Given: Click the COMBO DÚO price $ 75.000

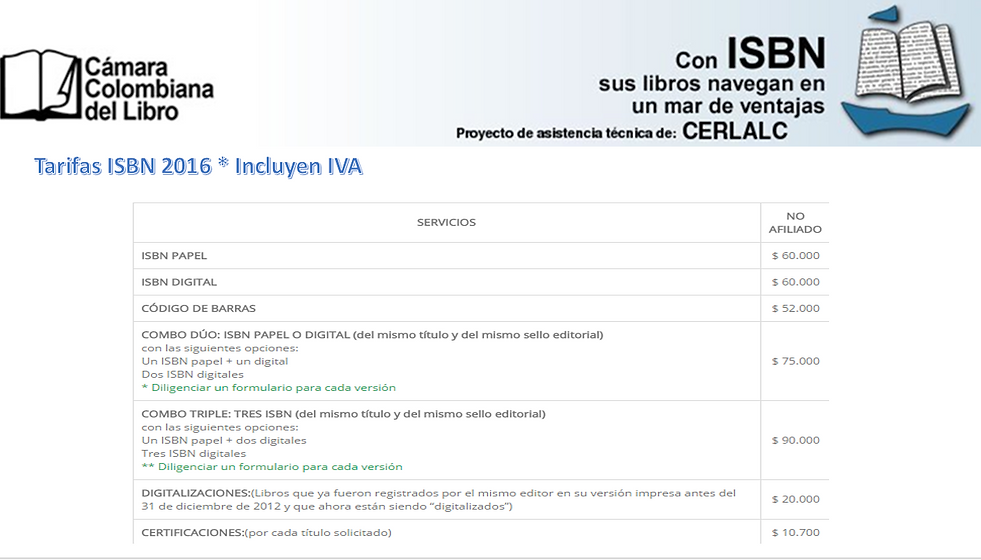Looking at the screenshot, I should coord(795,361).
